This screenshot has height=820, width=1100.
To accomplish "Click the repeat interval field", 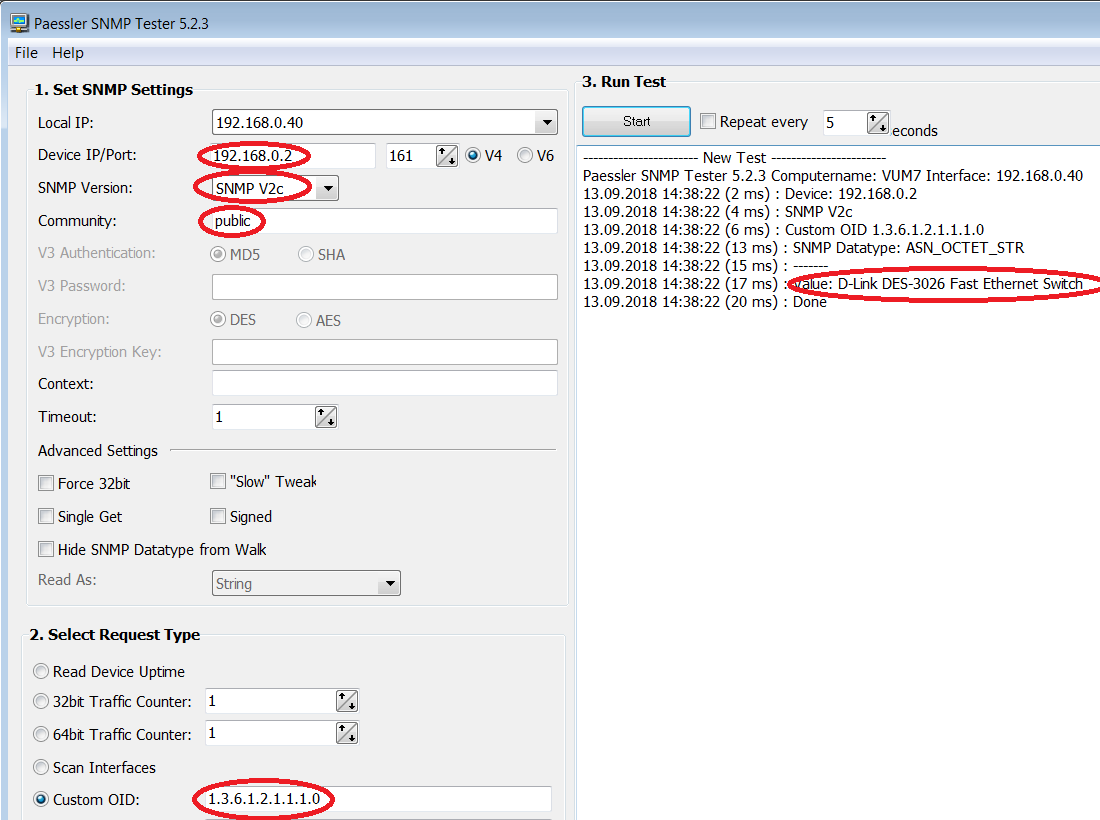I will [x=843, y=123].
